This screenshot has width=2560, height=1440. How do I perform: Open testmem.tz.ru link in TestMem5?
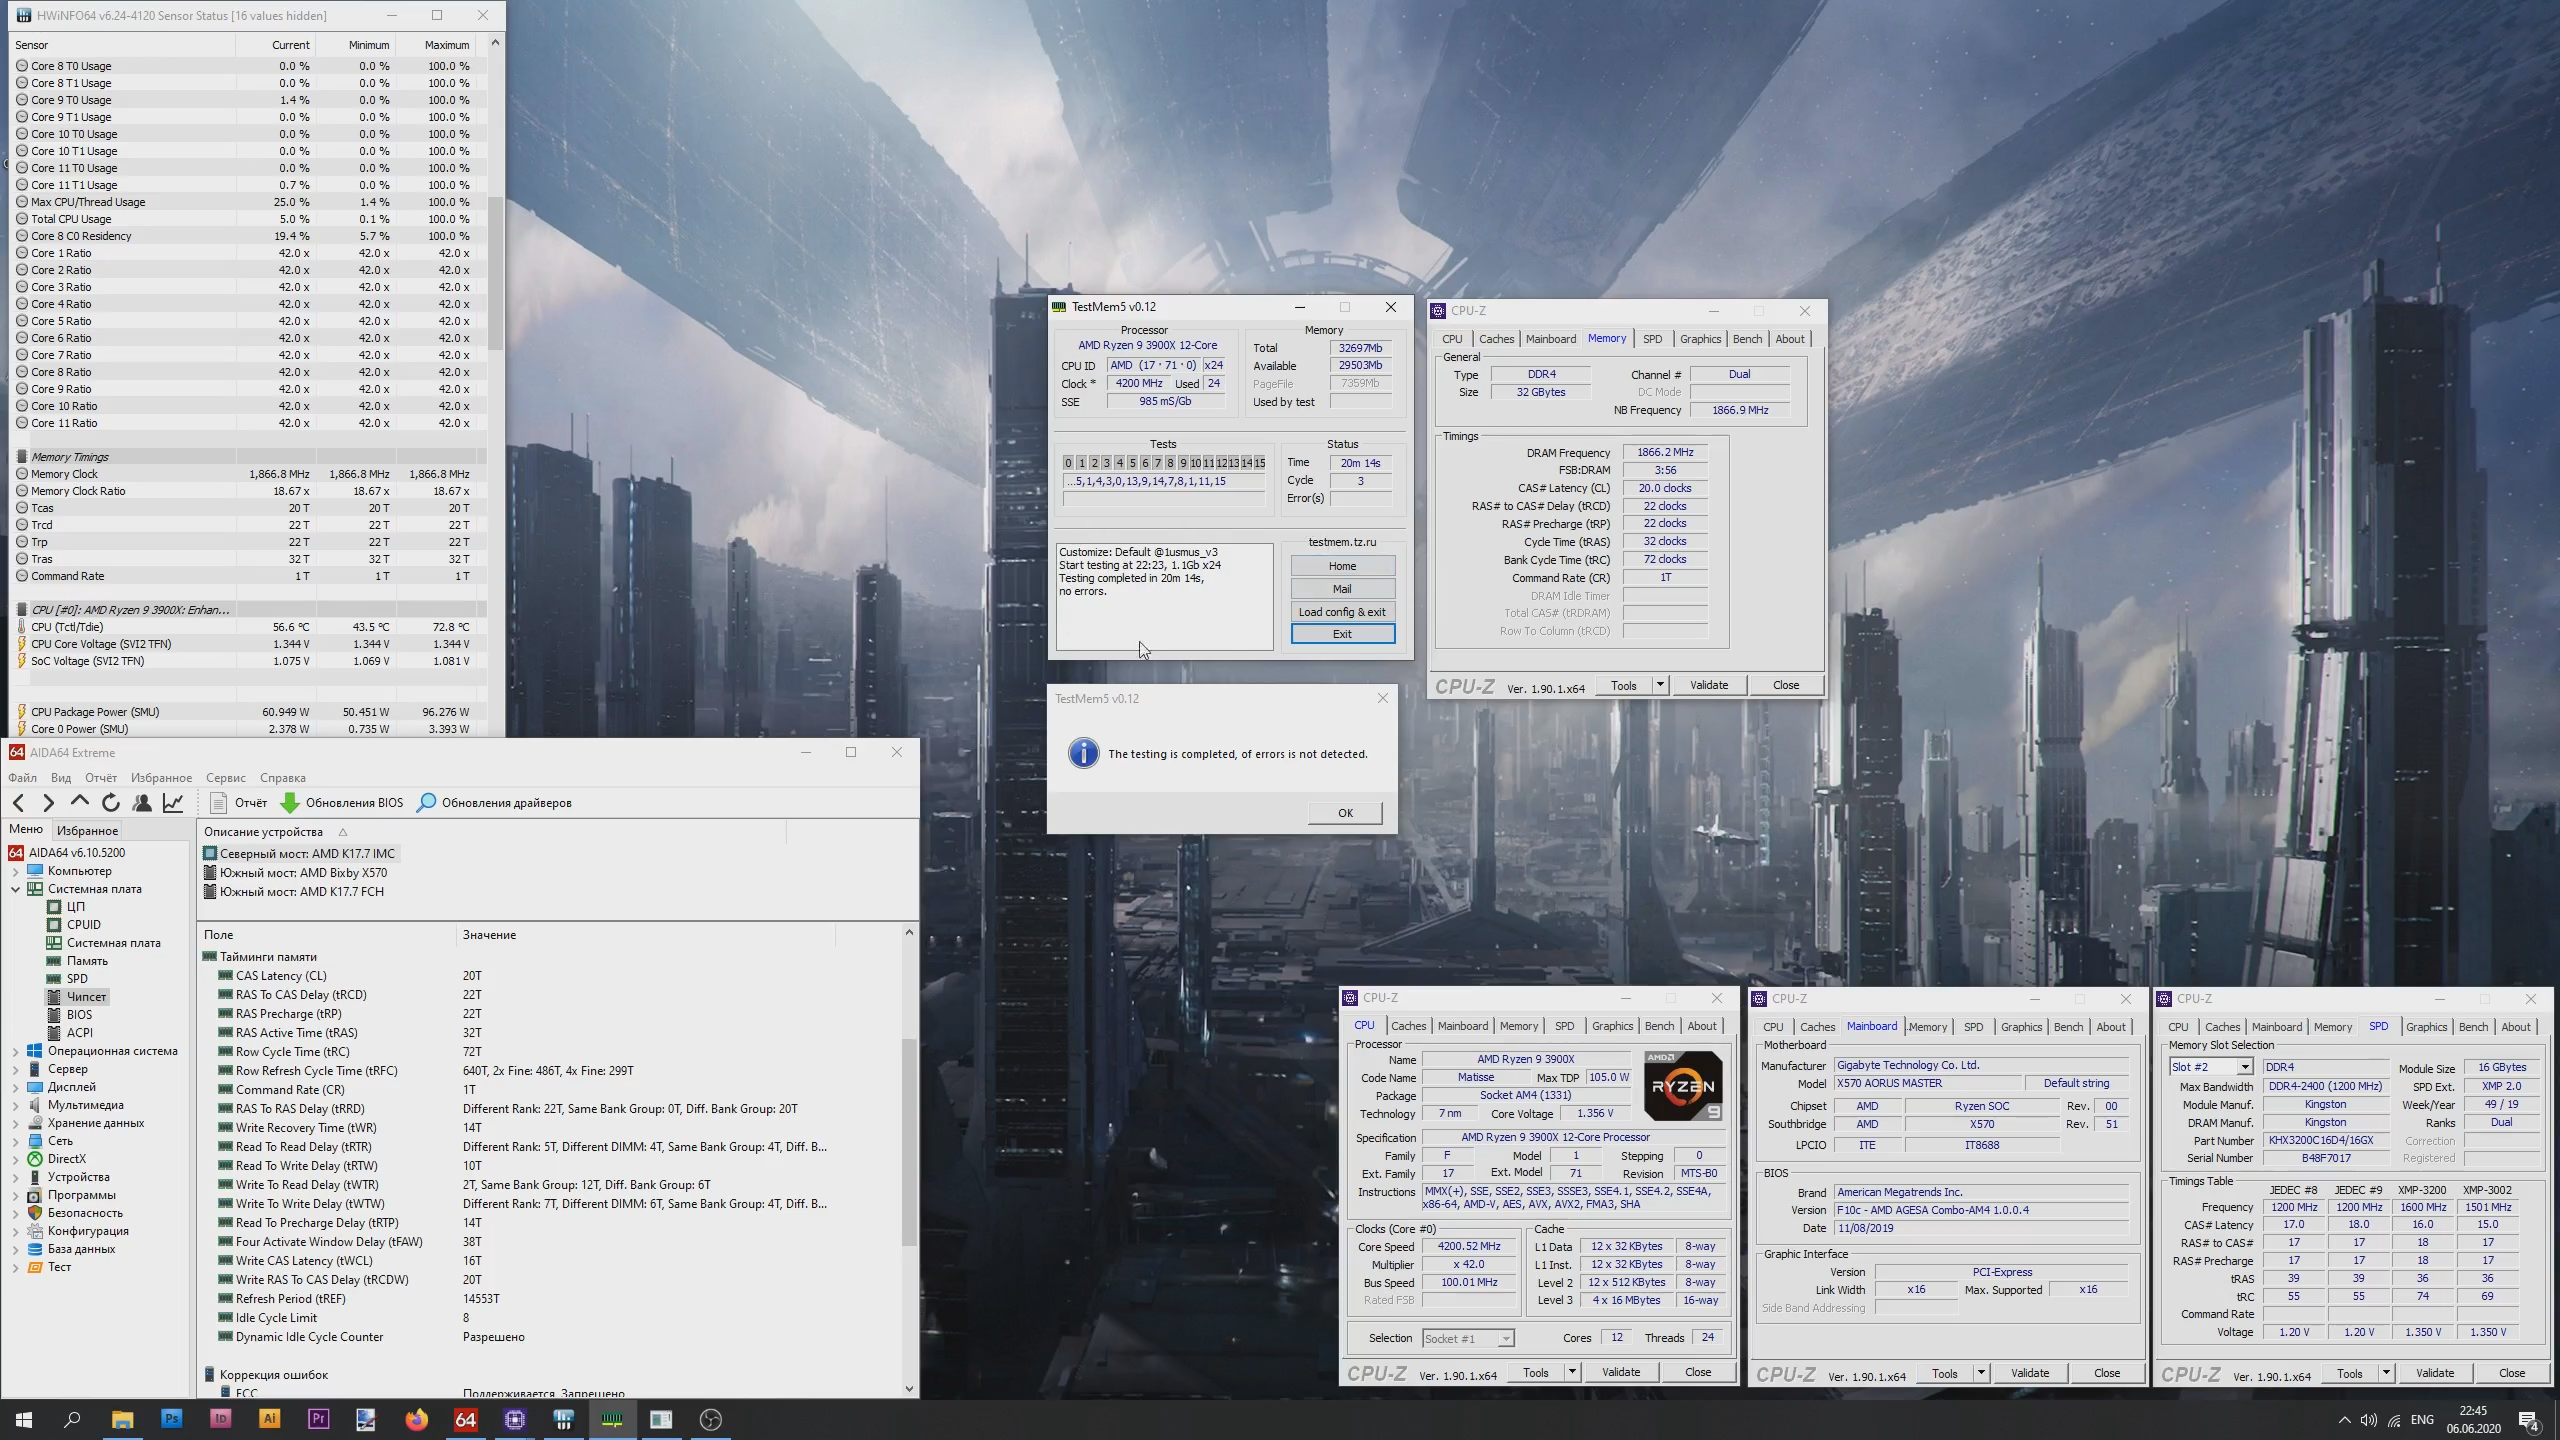(x=1342, y=542)
